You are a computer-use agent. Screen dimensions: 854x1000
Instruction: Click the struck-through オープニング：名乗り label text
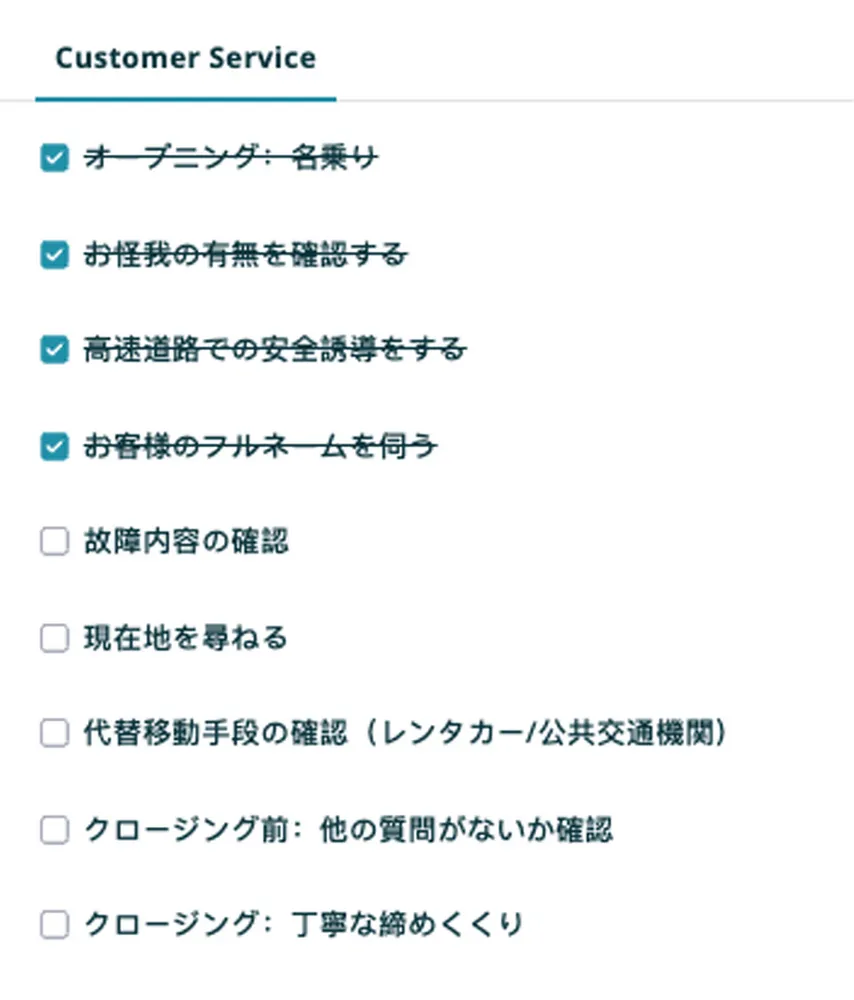click(231, 158)
